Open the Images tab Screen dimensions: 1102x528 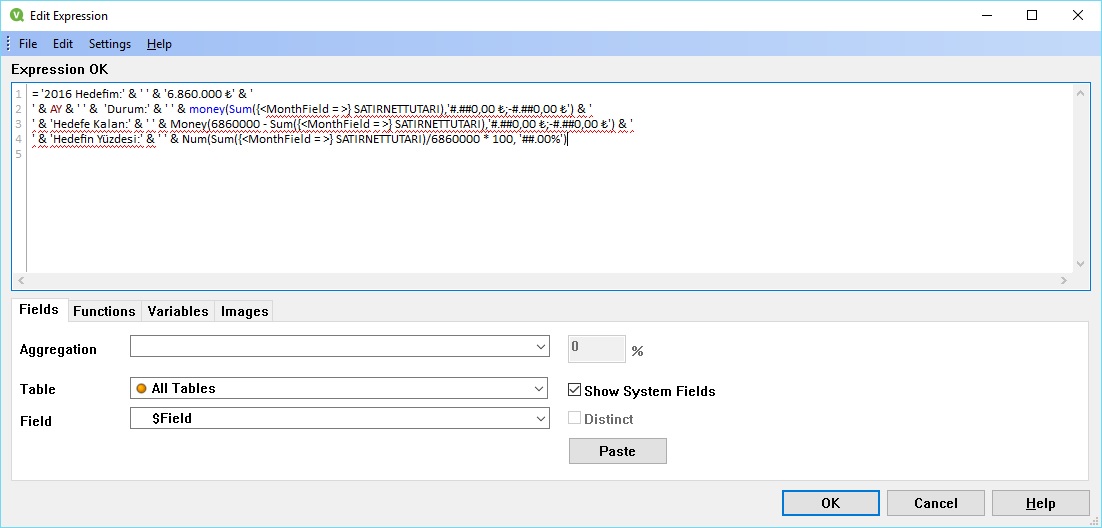(245, 311)
